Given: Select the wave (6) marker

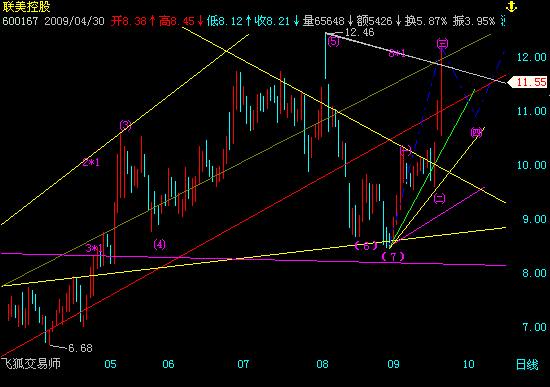Looking at the screenshot, I should point(366,246).
